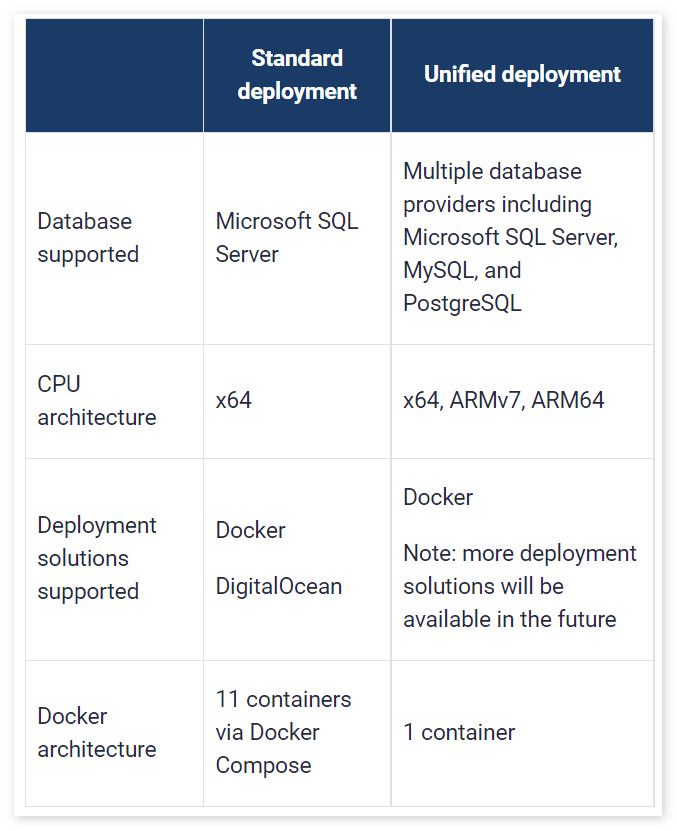Click "ARM64" in the CPU architecture row
Screen dimensions: 677x831
point(568,401)
